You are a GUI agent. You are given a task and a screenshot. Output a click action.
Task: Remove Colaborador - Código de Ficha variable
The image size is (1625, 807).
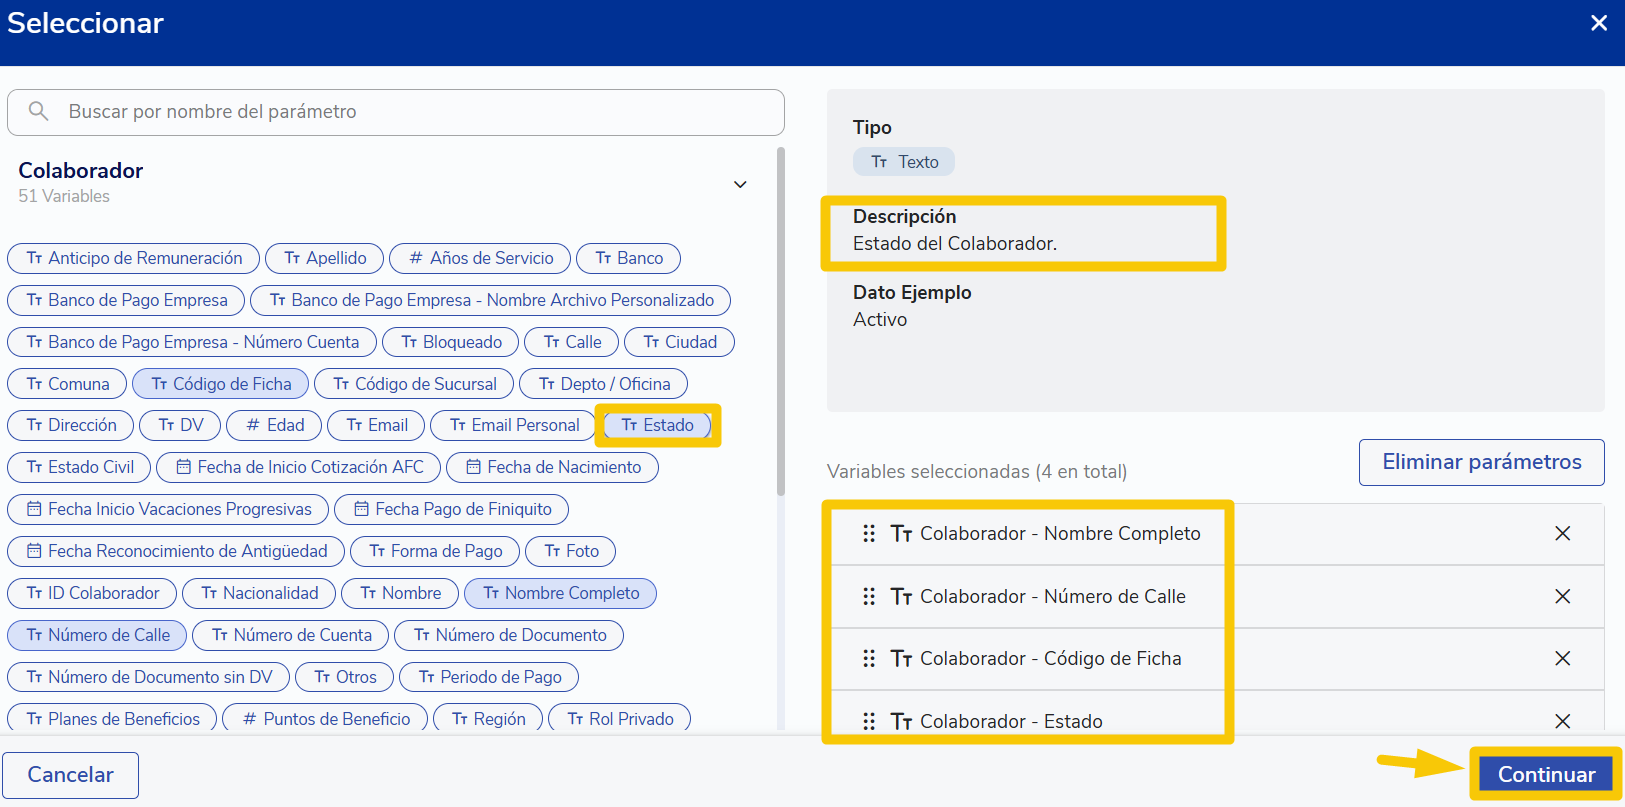point(1562,659)
